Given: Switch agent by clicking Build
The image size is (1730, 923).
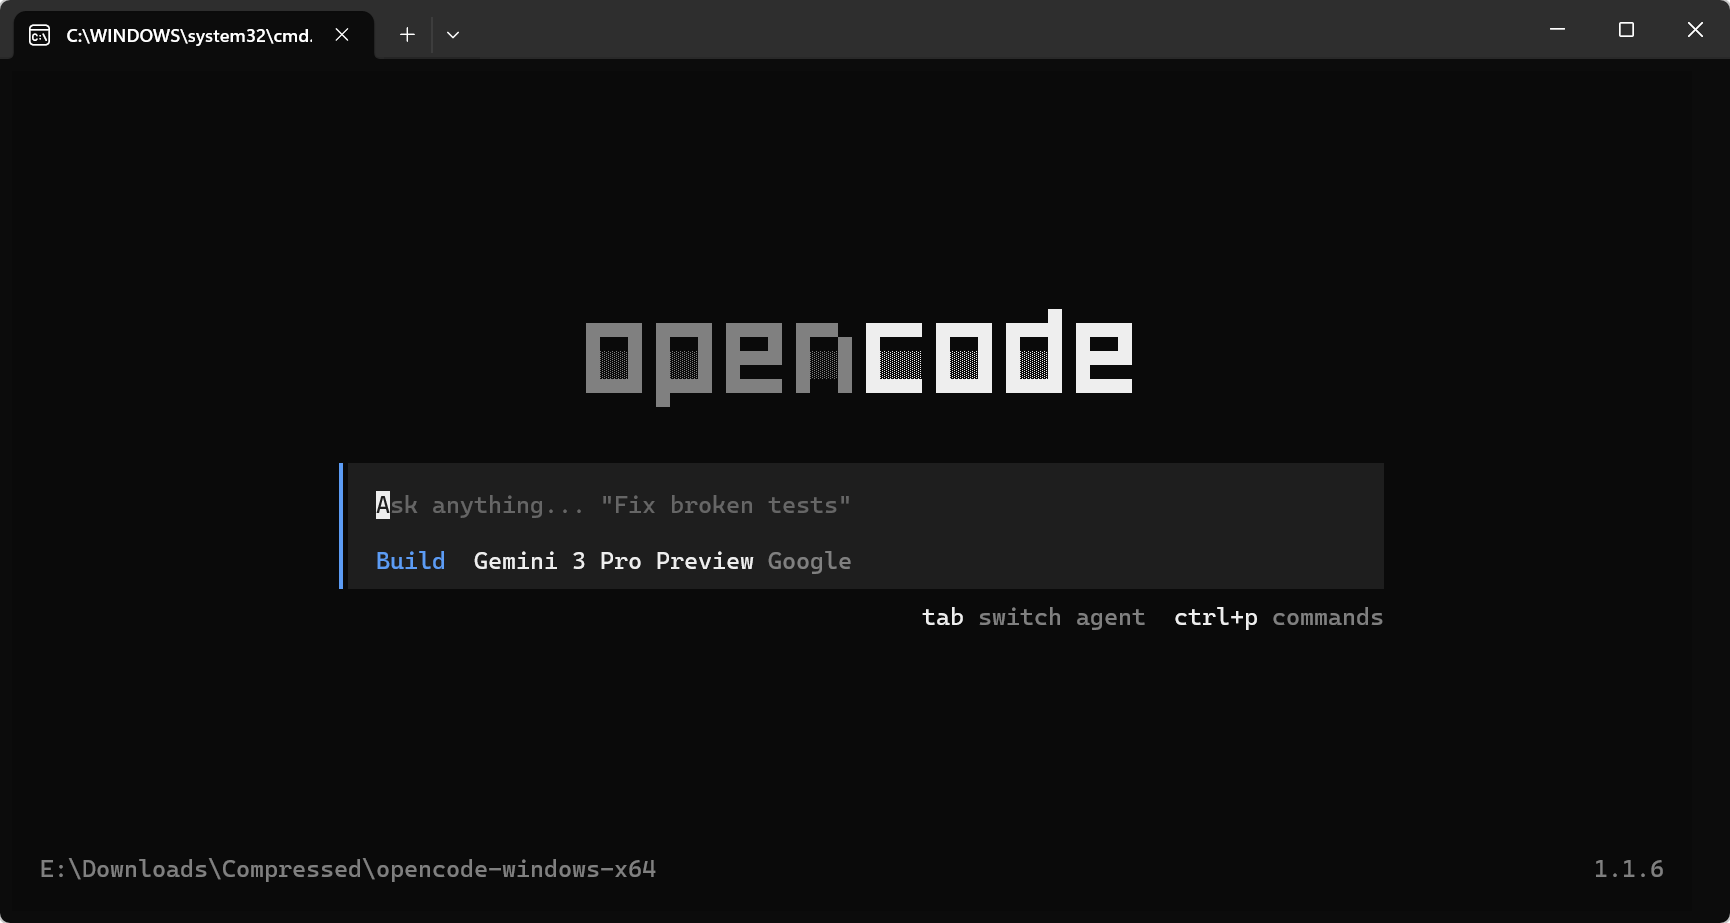Looking at the screenshot, I should click(x=410, y=561).
